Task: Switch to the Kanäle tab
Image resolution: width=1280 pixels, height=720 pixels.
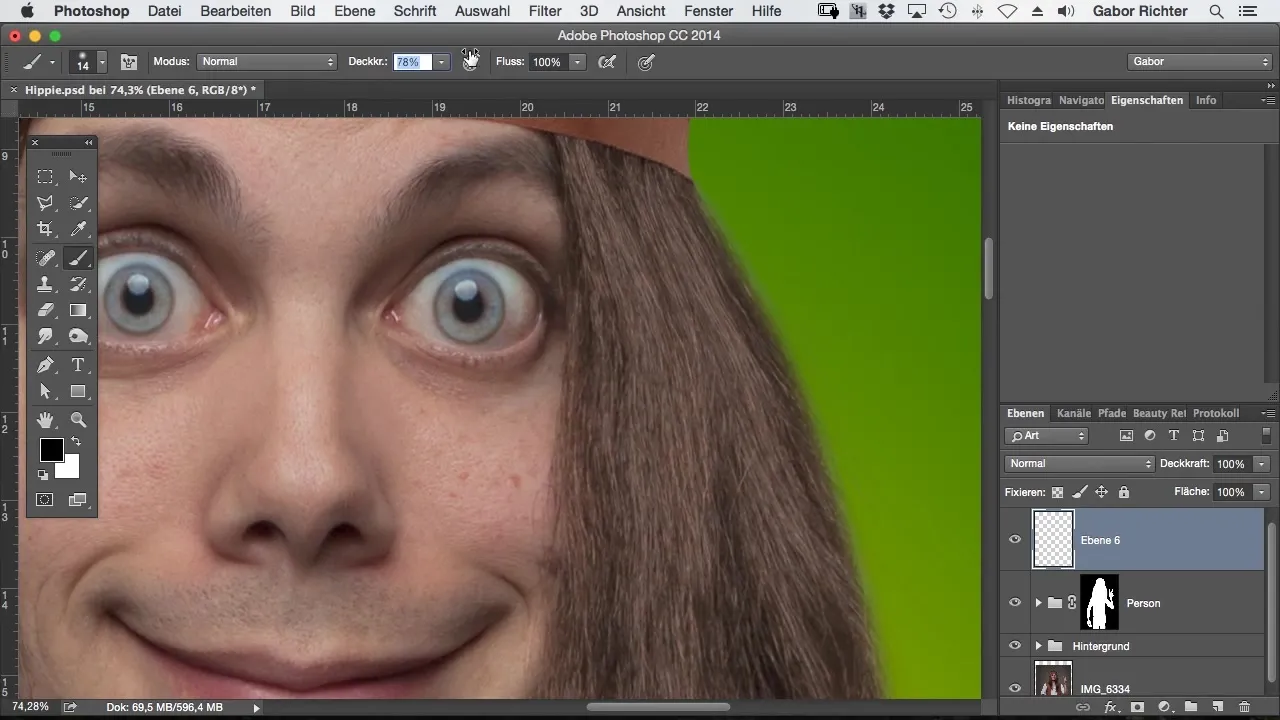Action: [x=1074, y=413]
